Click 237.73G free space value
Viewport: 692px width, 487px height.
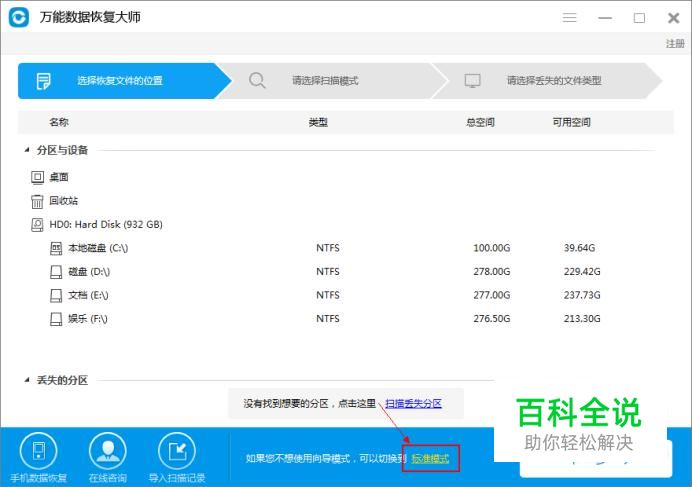click(582, 295)
